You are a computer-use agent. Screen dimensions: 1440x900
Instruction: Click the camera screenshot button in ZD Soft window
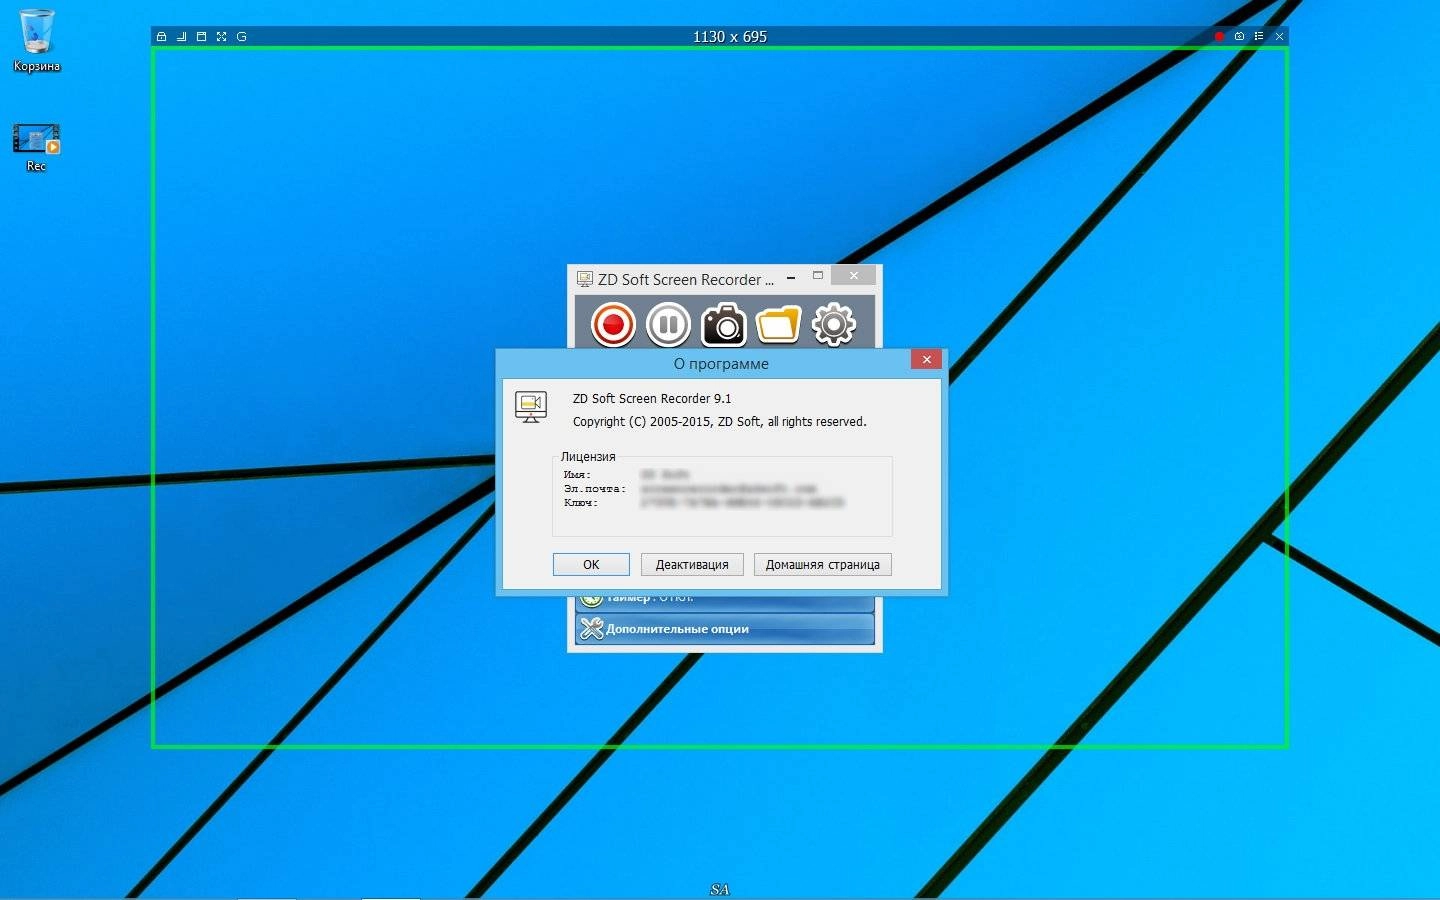724,325
